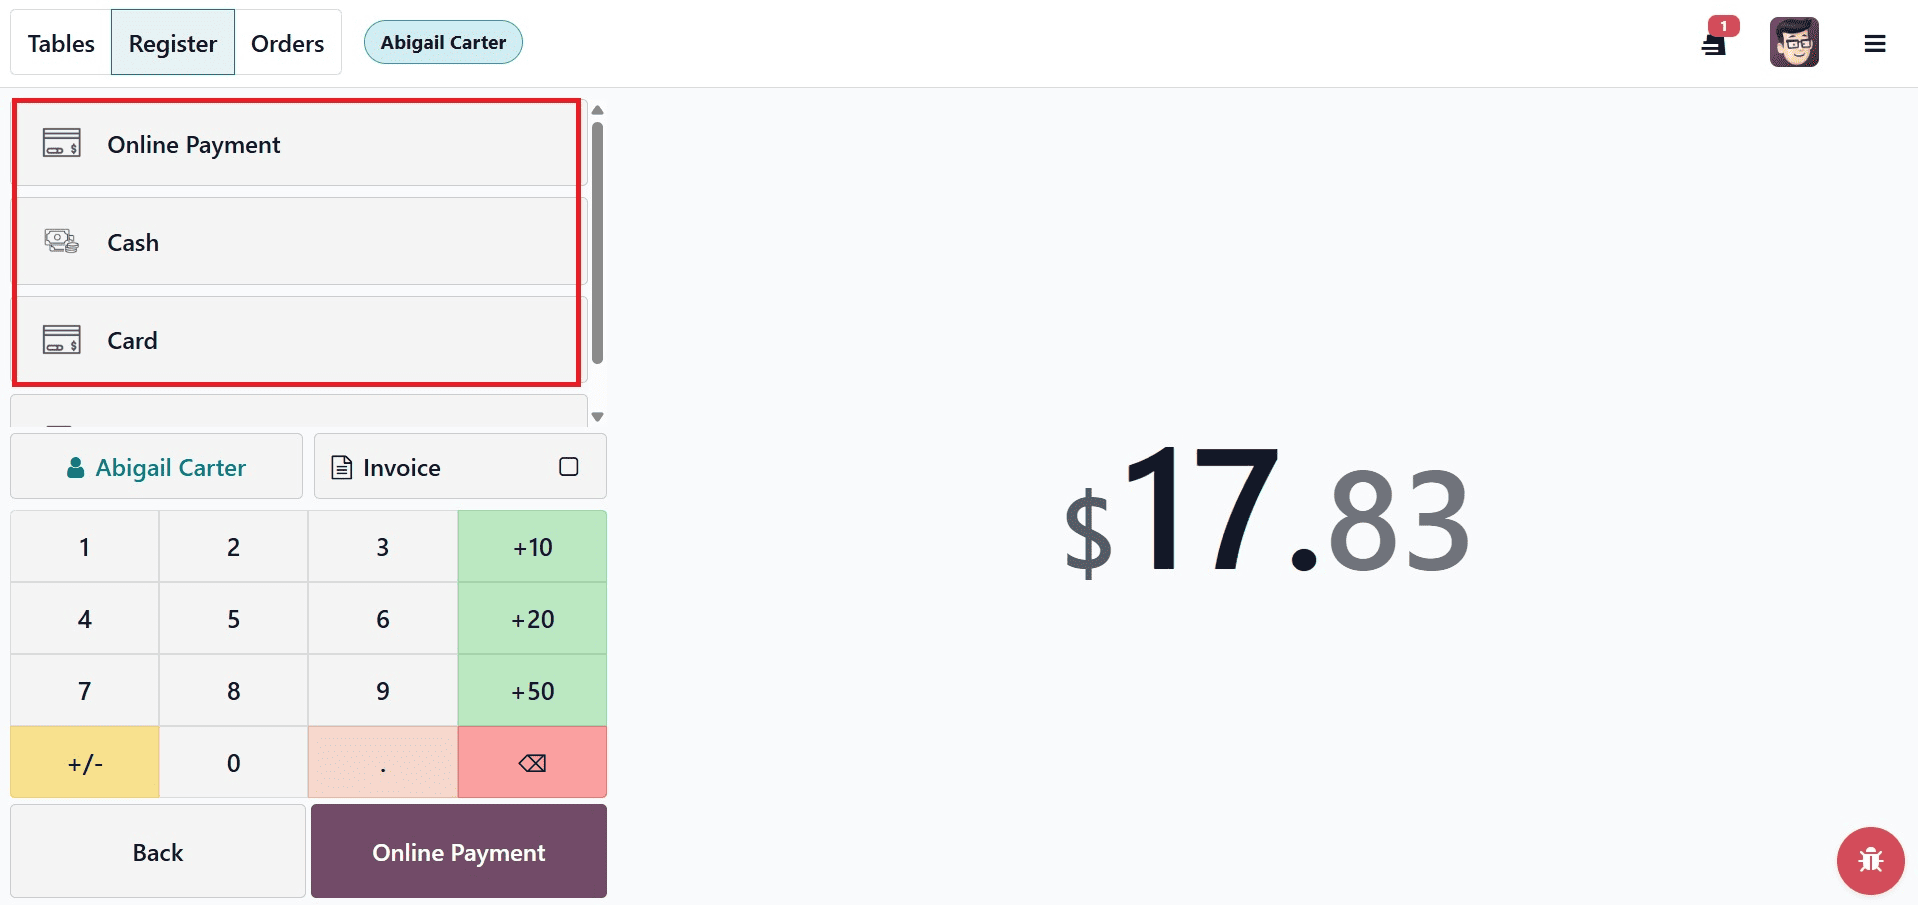
Task: Click the Back button
Action: pyautogui.click(x=157, y=851)
